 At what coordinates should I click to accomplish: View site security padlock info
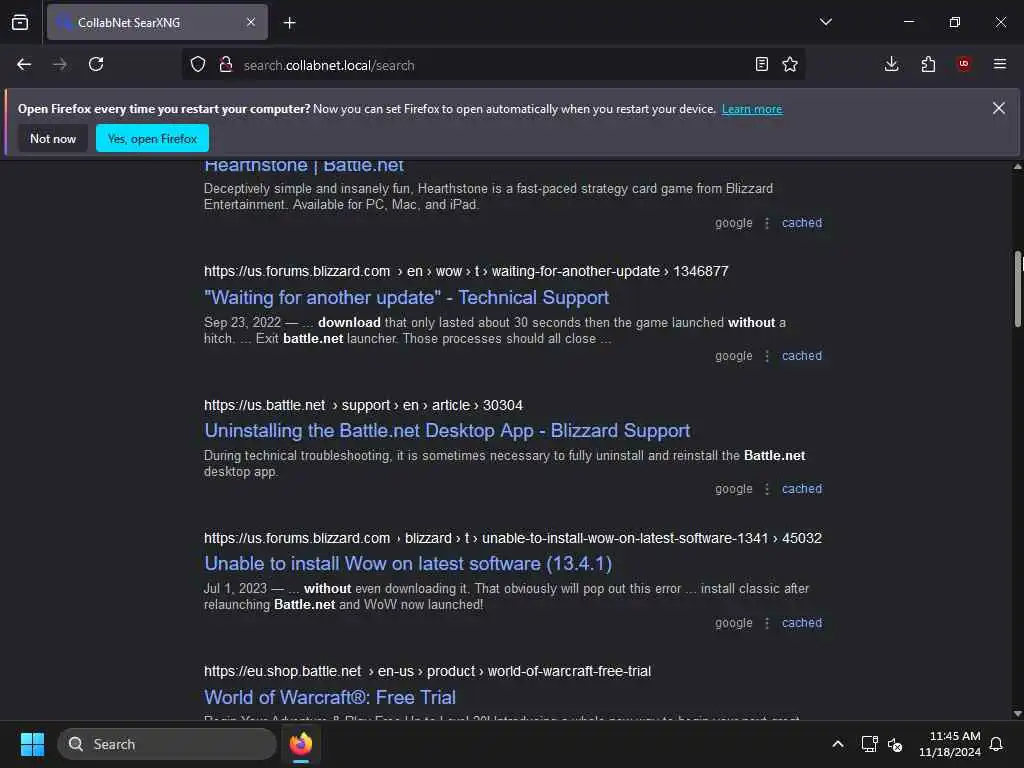pyautogui.click(x=226, y=64)
